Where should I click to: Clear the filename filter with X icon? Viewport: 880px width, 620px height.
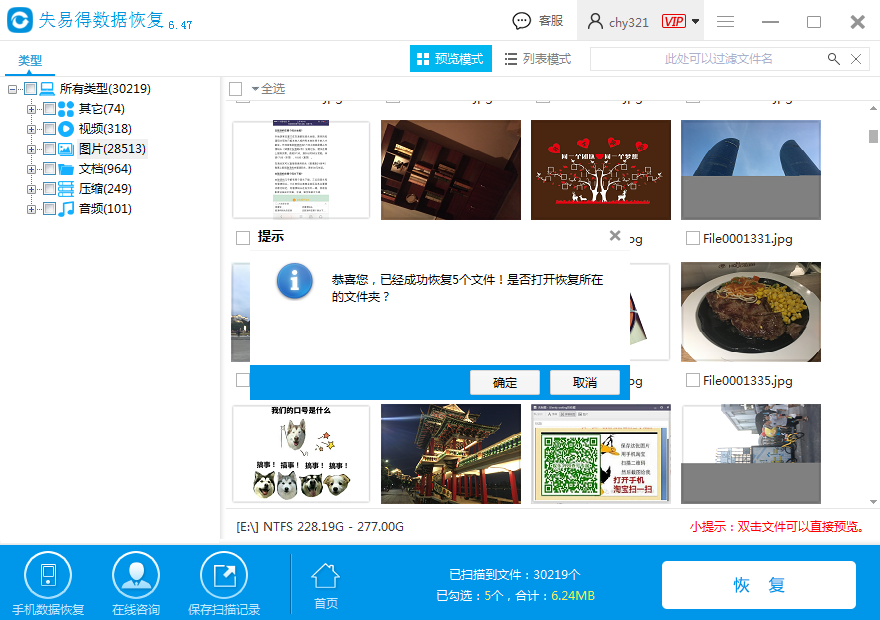(856, 59)
